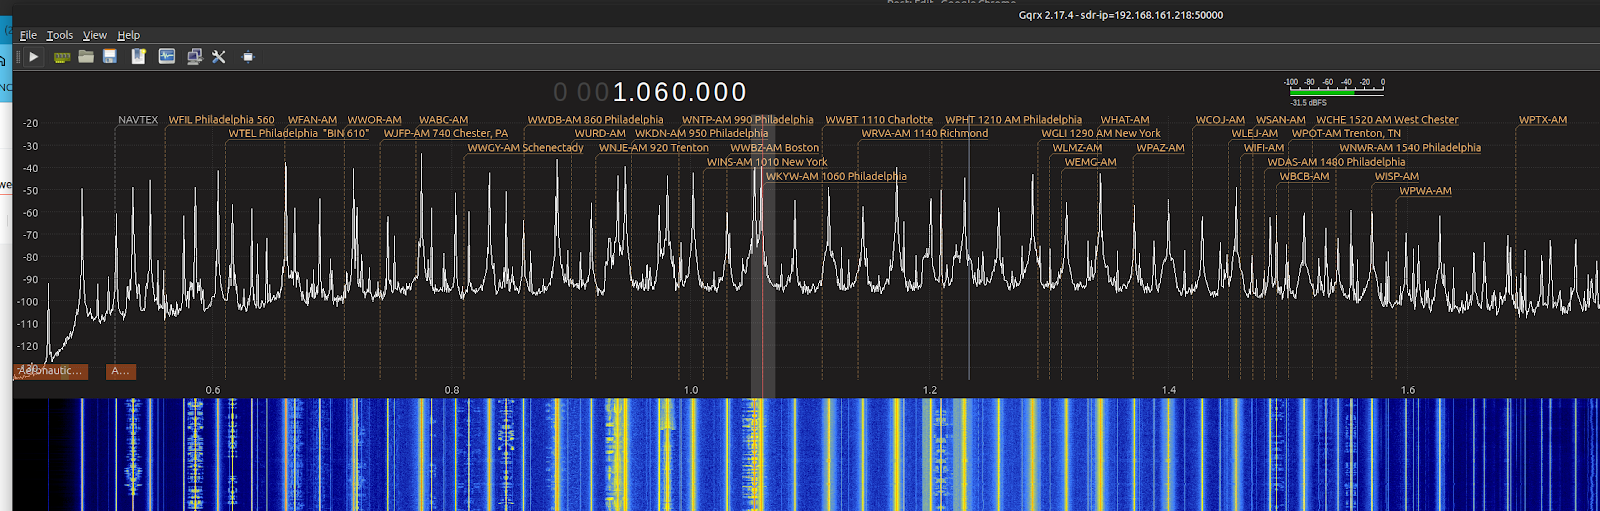This screenshot has width=1600, height=511.
Task: Select the WPAZ-AM bookmark label
Action: (x=1160, y=148)
